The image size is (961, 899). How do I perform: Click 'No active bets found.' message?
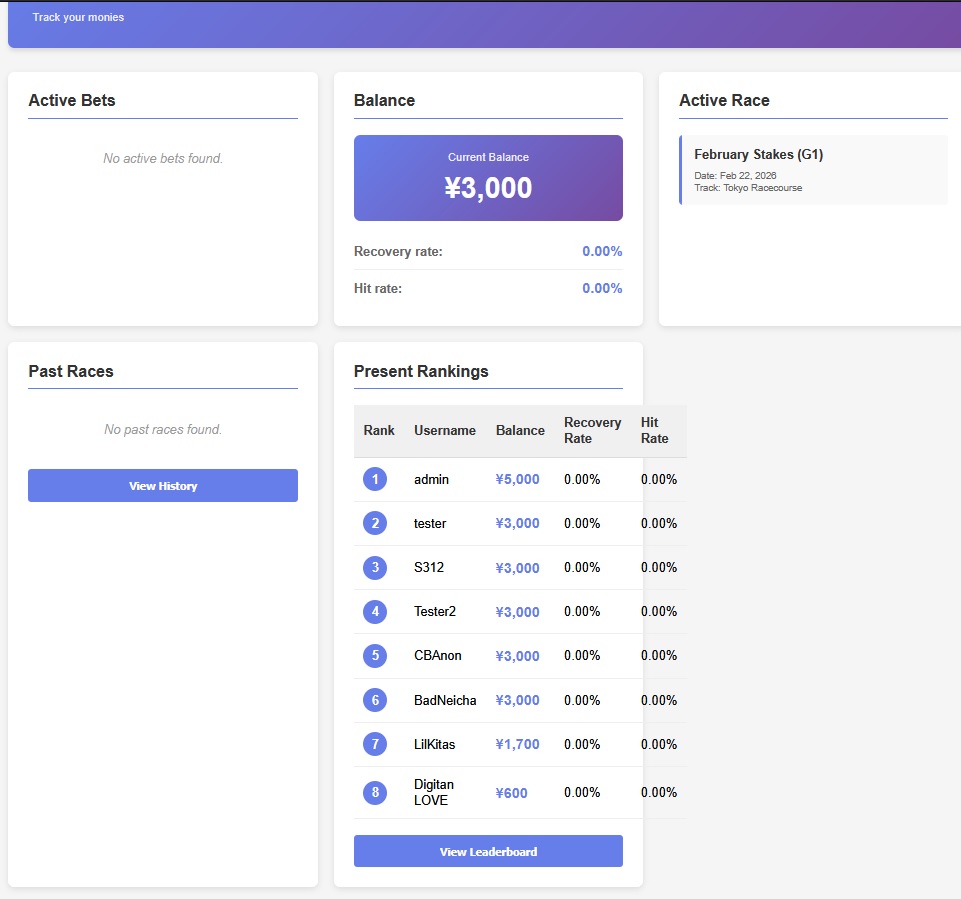163,158
